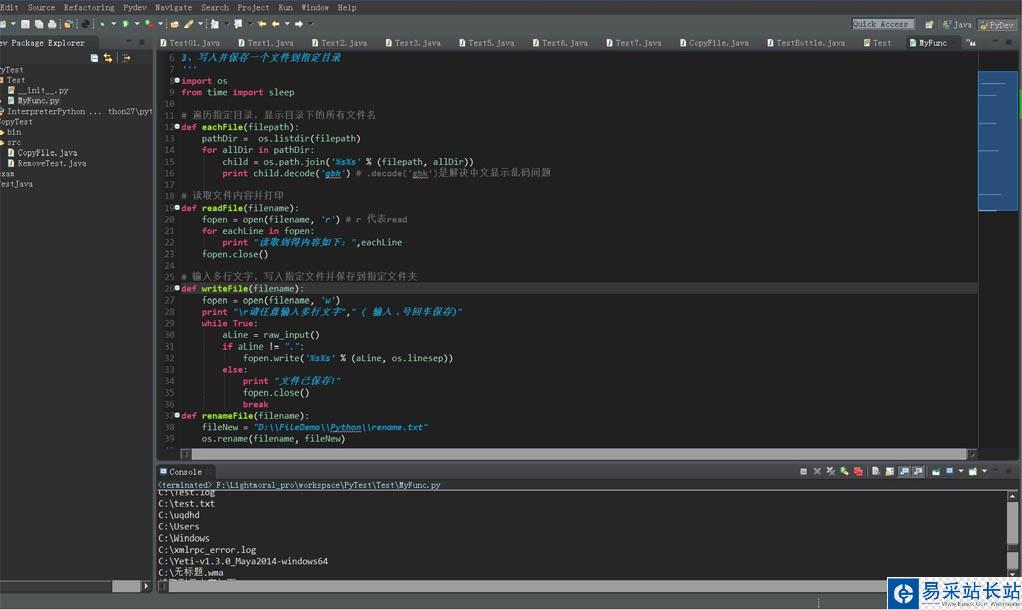Screen dimensions: 1022x610
Task: Click the green Run button in toolbar
Action: (x=125, y=24)
